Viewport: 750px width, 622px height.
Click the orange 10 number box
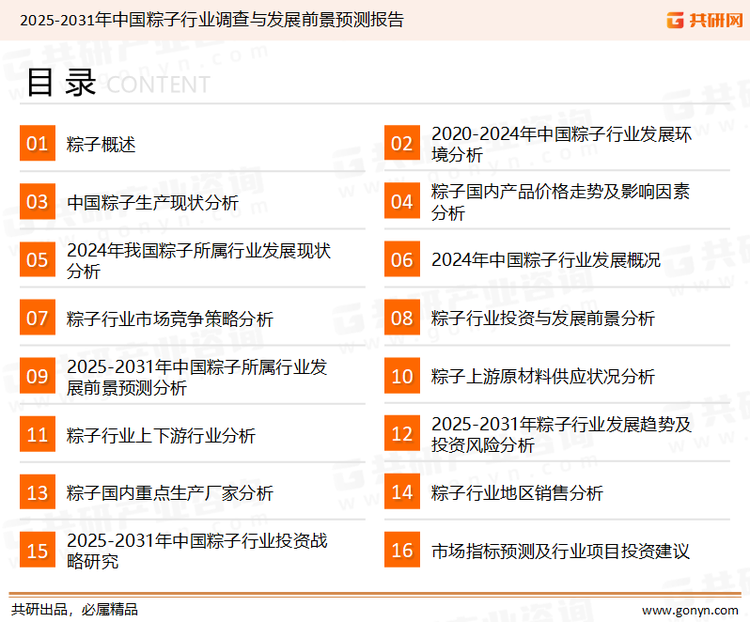[x=402, y=376]
